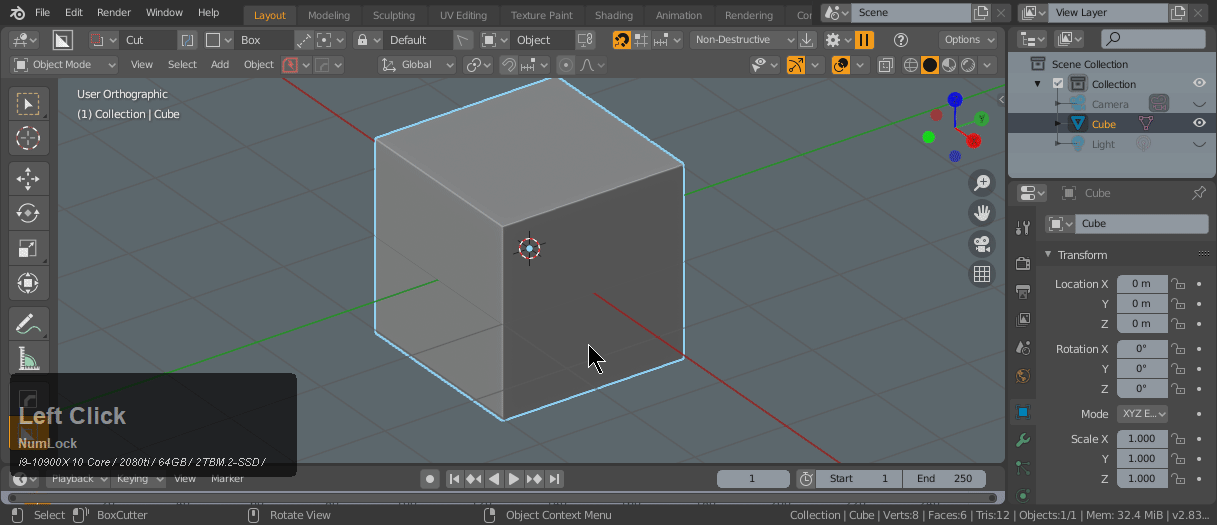Toggle lock for Location X
The image size is (1217, 525).
(x=1179, y=284)
